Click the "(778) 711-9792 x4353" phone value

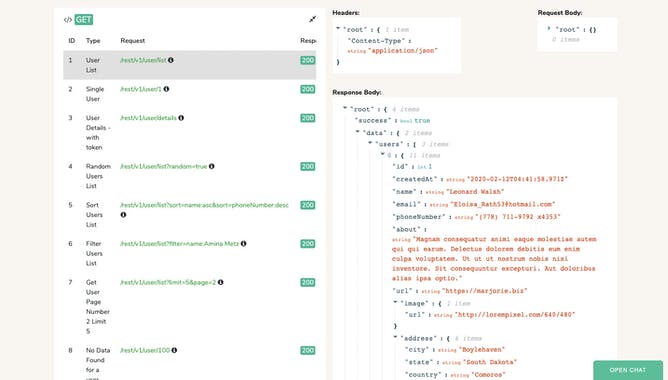tap(518, 217)
